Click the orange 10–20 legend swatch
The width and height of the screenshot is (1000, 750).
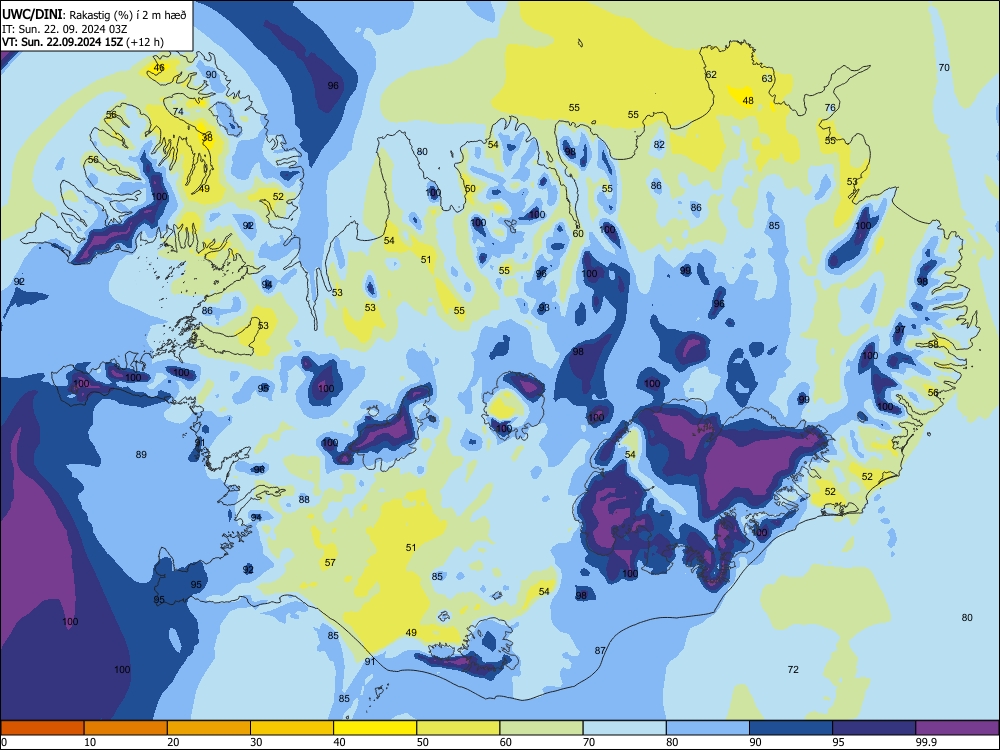pyautogui.click(x=126, y=728)
